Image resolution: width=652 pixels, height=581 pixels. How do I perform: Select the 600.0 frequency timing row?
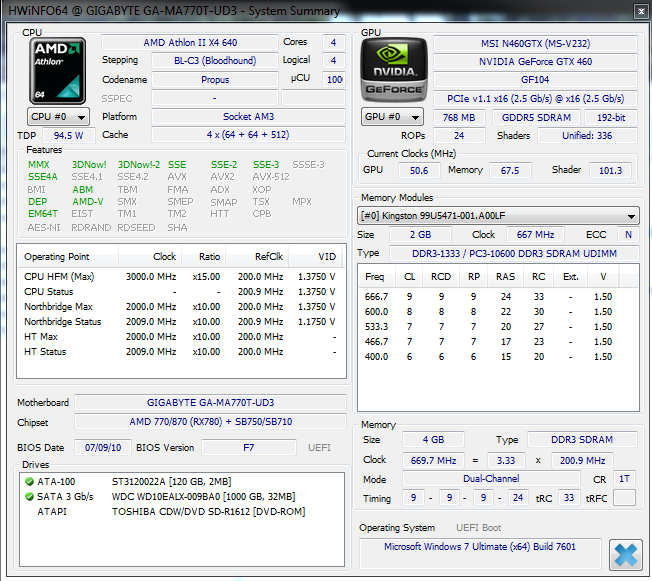pos(498,312)
